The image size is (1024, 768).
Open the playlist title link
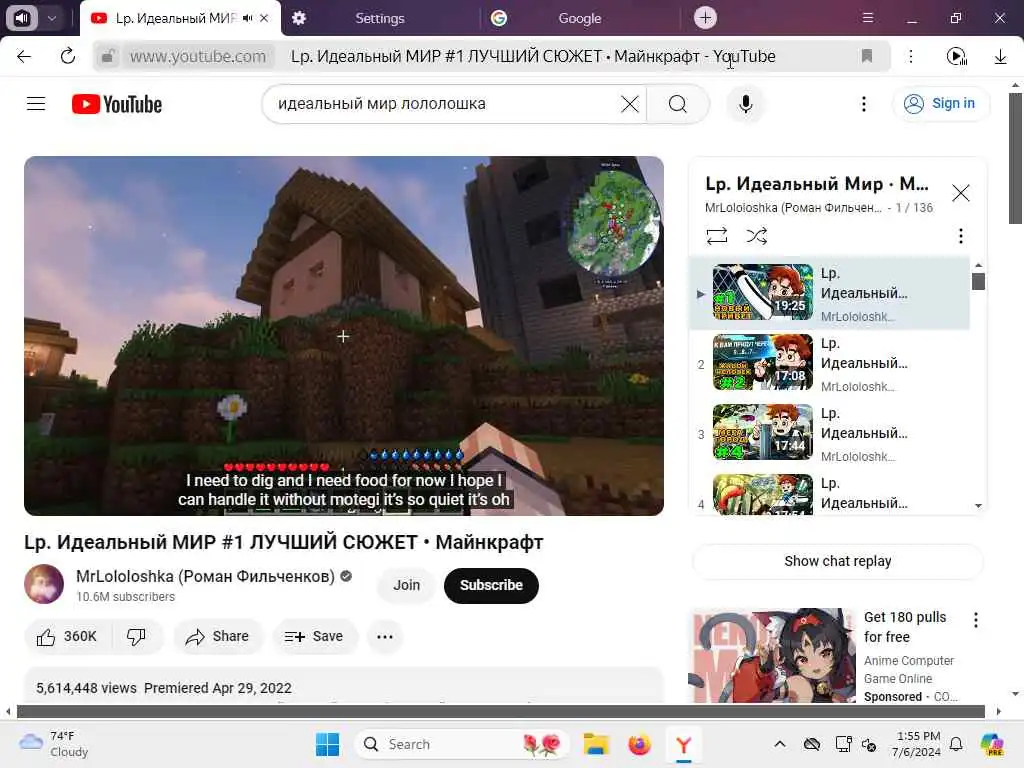click(816, 184)
